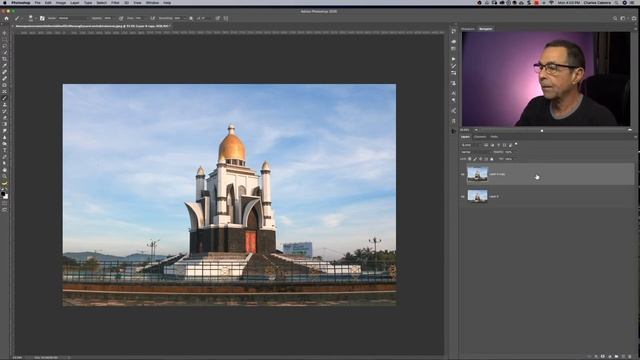Click Navigator zoom out icon

click(x=476, y=130)
